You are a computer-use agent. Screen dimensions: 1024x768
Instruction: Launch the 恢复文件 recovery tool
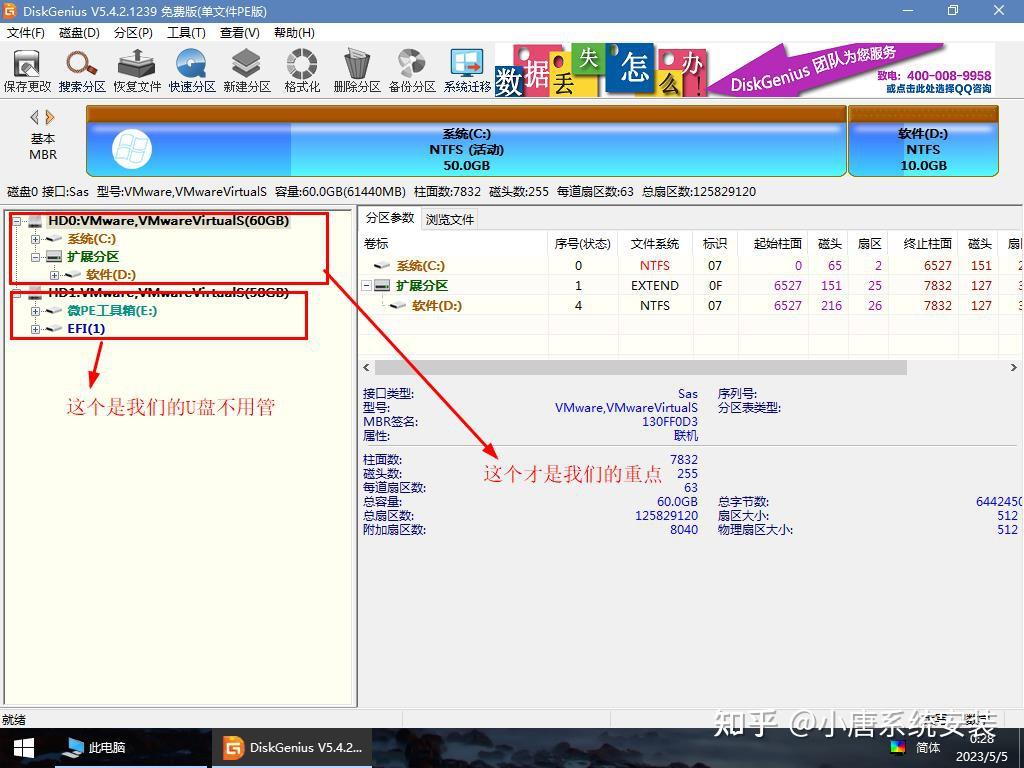point(136,71)
